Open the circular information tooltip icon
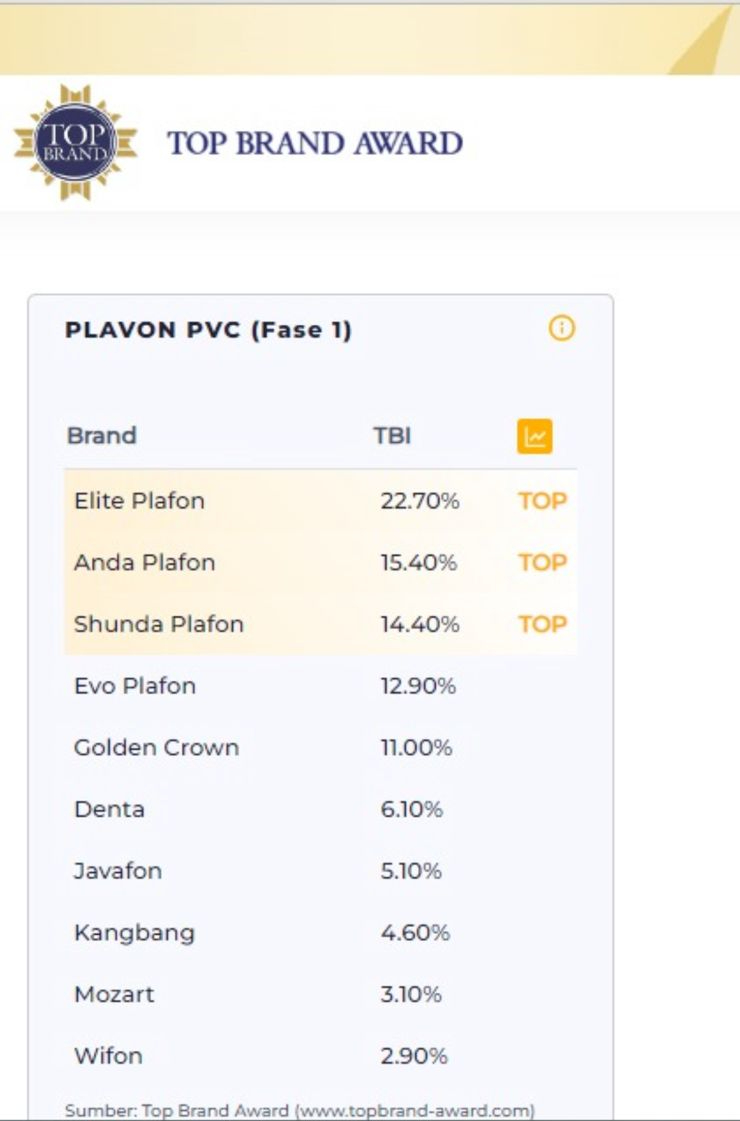Viewport: 740px width, 1121px height. (561, 328)
